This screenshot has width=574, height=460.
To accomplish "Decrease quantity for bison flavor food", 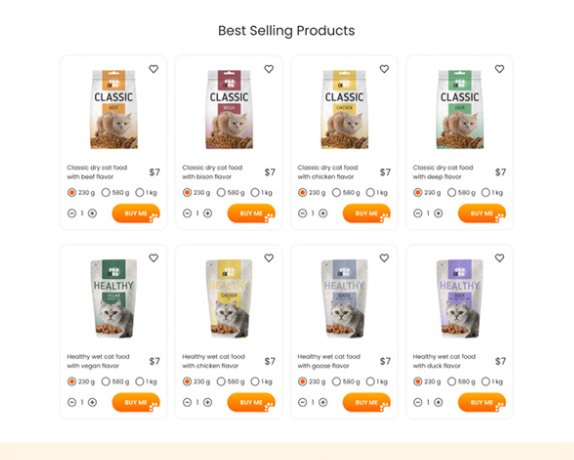I will click(187, 213).
